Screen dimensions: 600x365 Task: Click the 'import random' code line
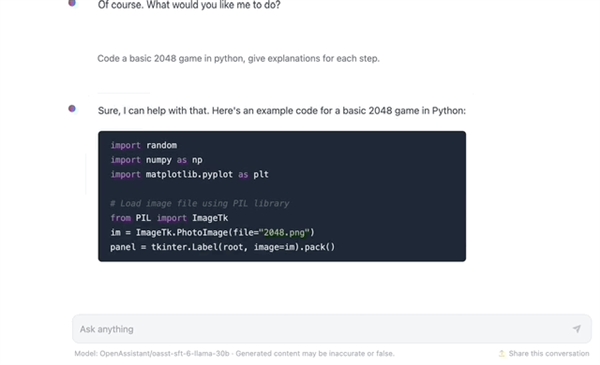[143, 145]
